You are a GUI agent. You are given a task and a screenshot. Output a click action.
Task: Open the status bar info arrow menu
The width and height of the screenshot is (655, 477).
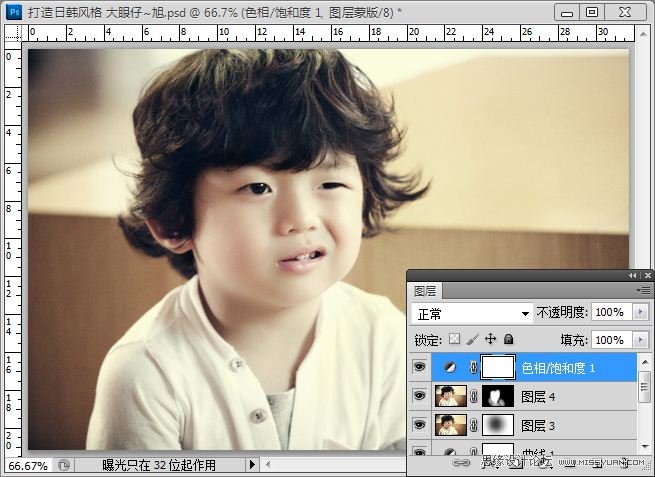pos(252,464)
